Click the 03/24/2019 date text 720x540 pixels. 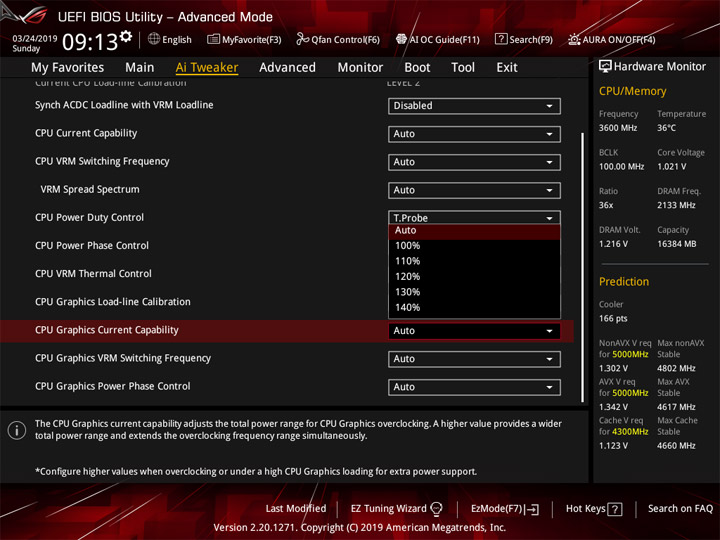coord(35,38)
